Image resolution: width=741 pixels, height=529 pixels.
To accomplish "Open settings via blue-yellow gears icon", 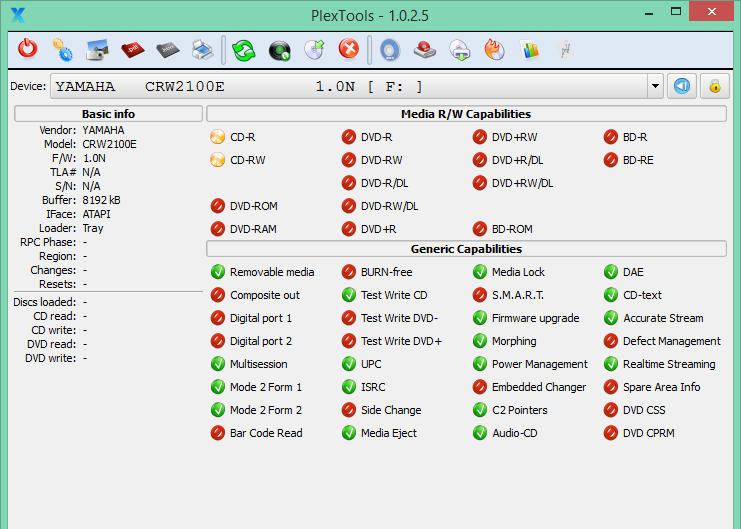I will 62,50.
